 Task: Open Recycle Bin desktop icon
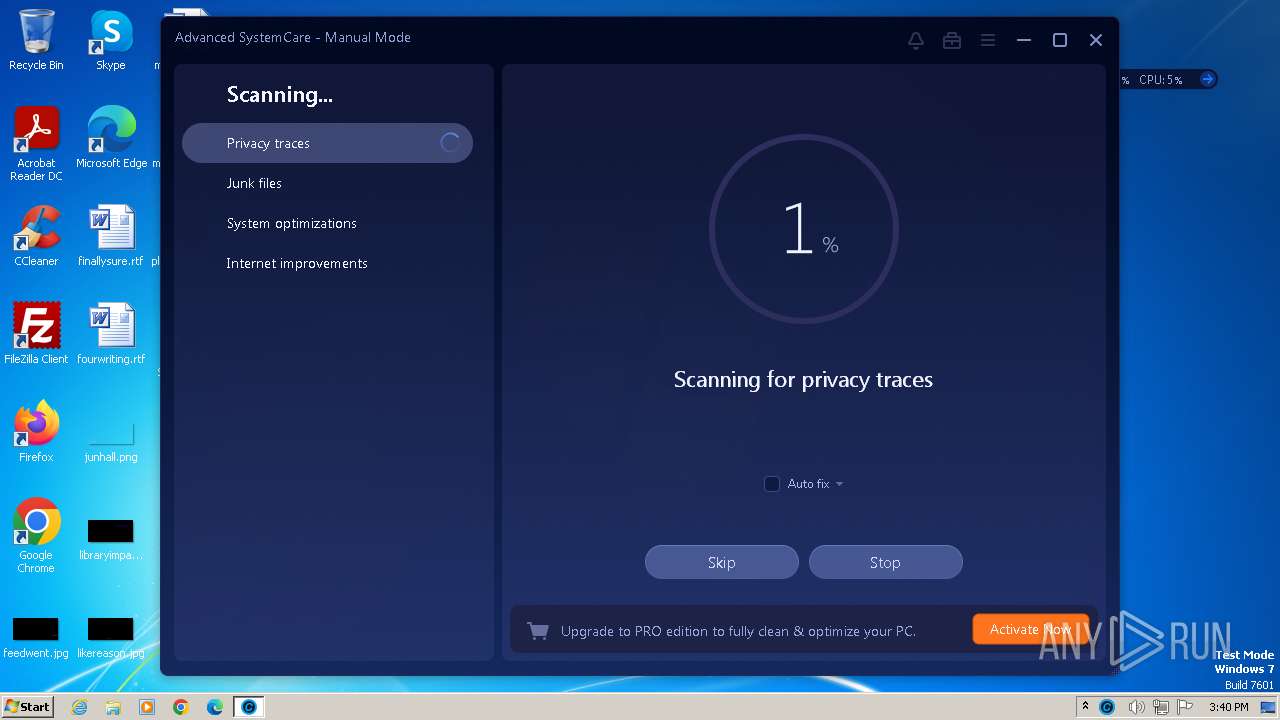click(36, 40)
